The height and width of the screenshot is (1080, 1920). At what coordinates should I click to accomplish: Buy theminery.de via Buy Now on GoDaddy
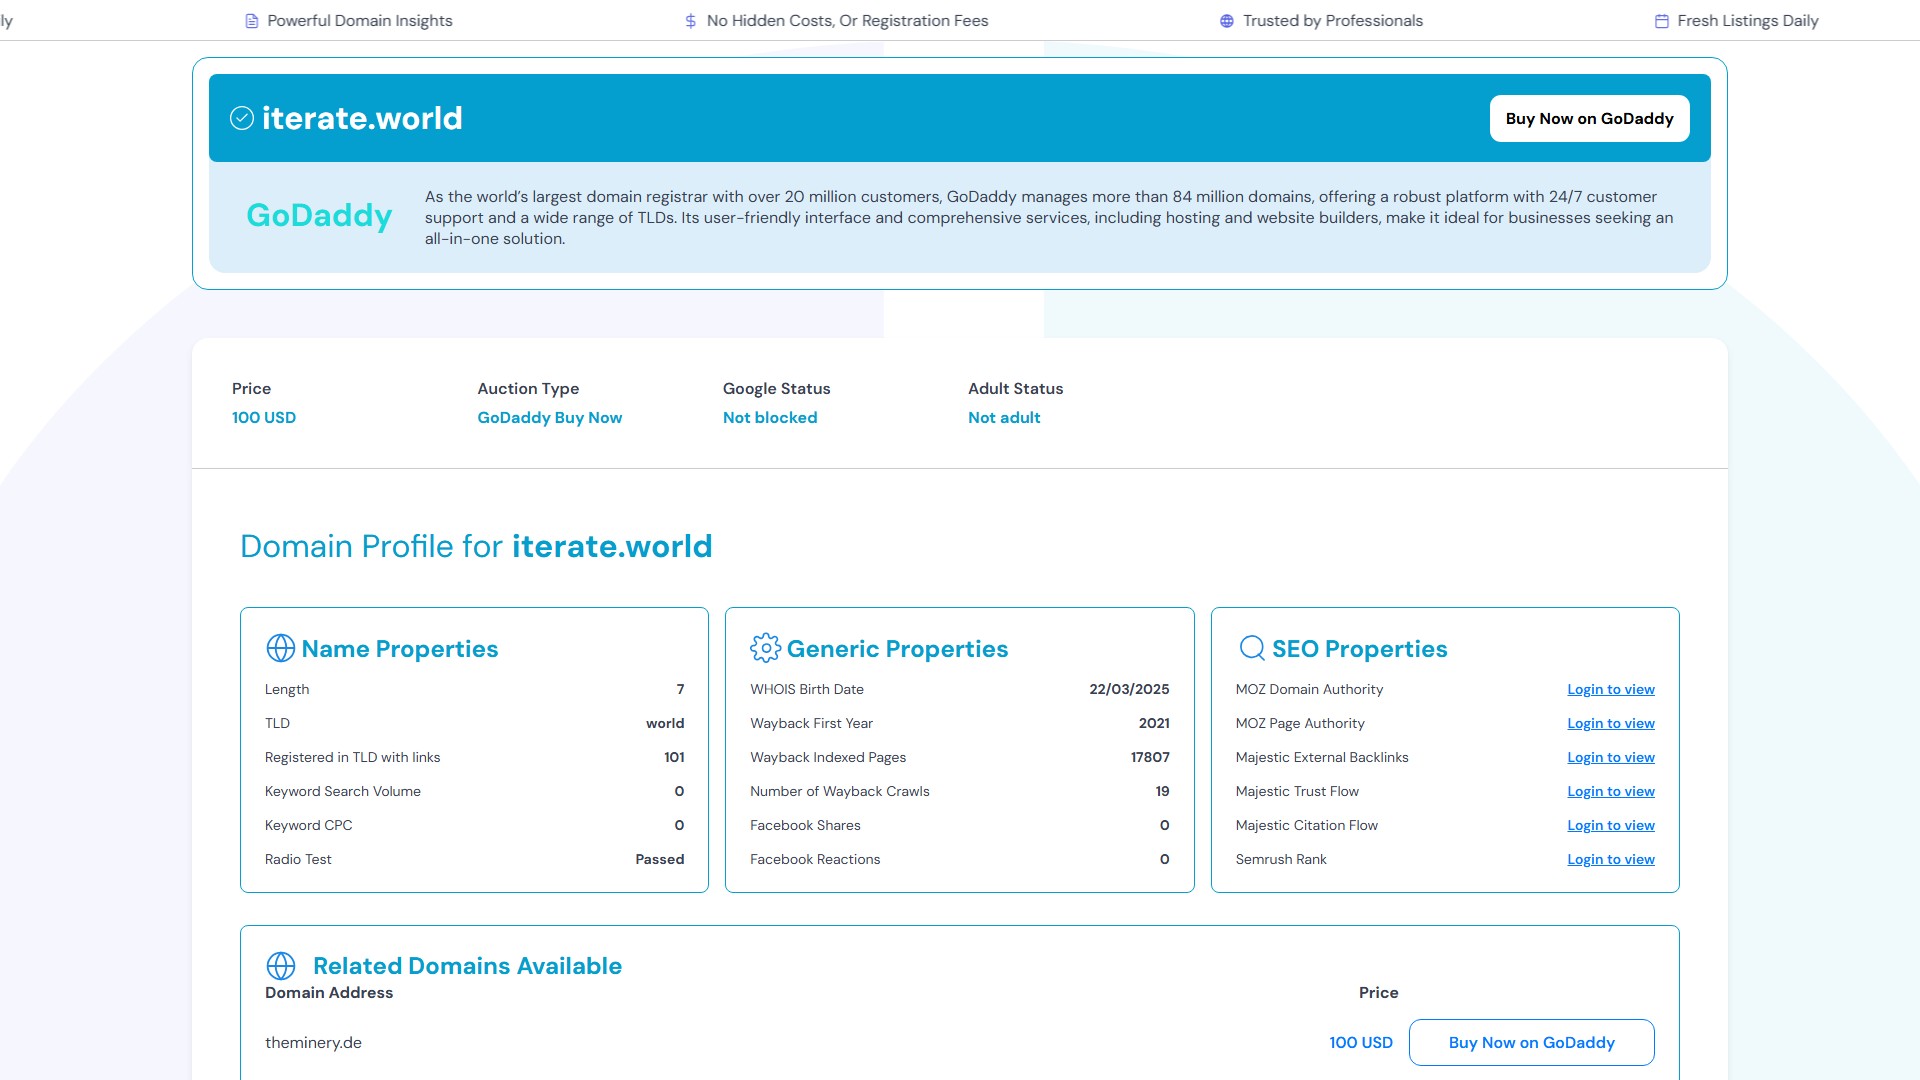click(1531, 1042)
